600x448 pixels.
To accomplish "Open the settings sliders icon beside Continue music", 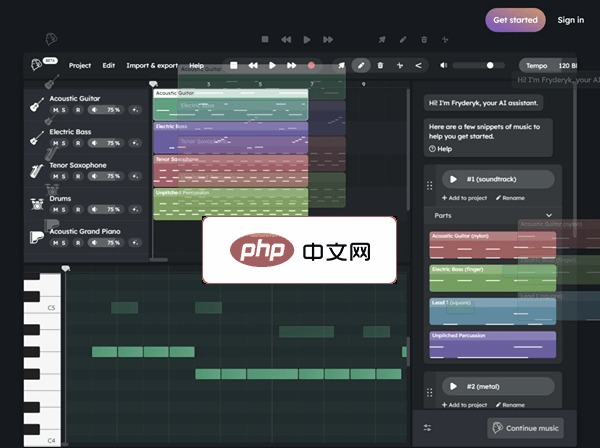I will tap(427, 428).
